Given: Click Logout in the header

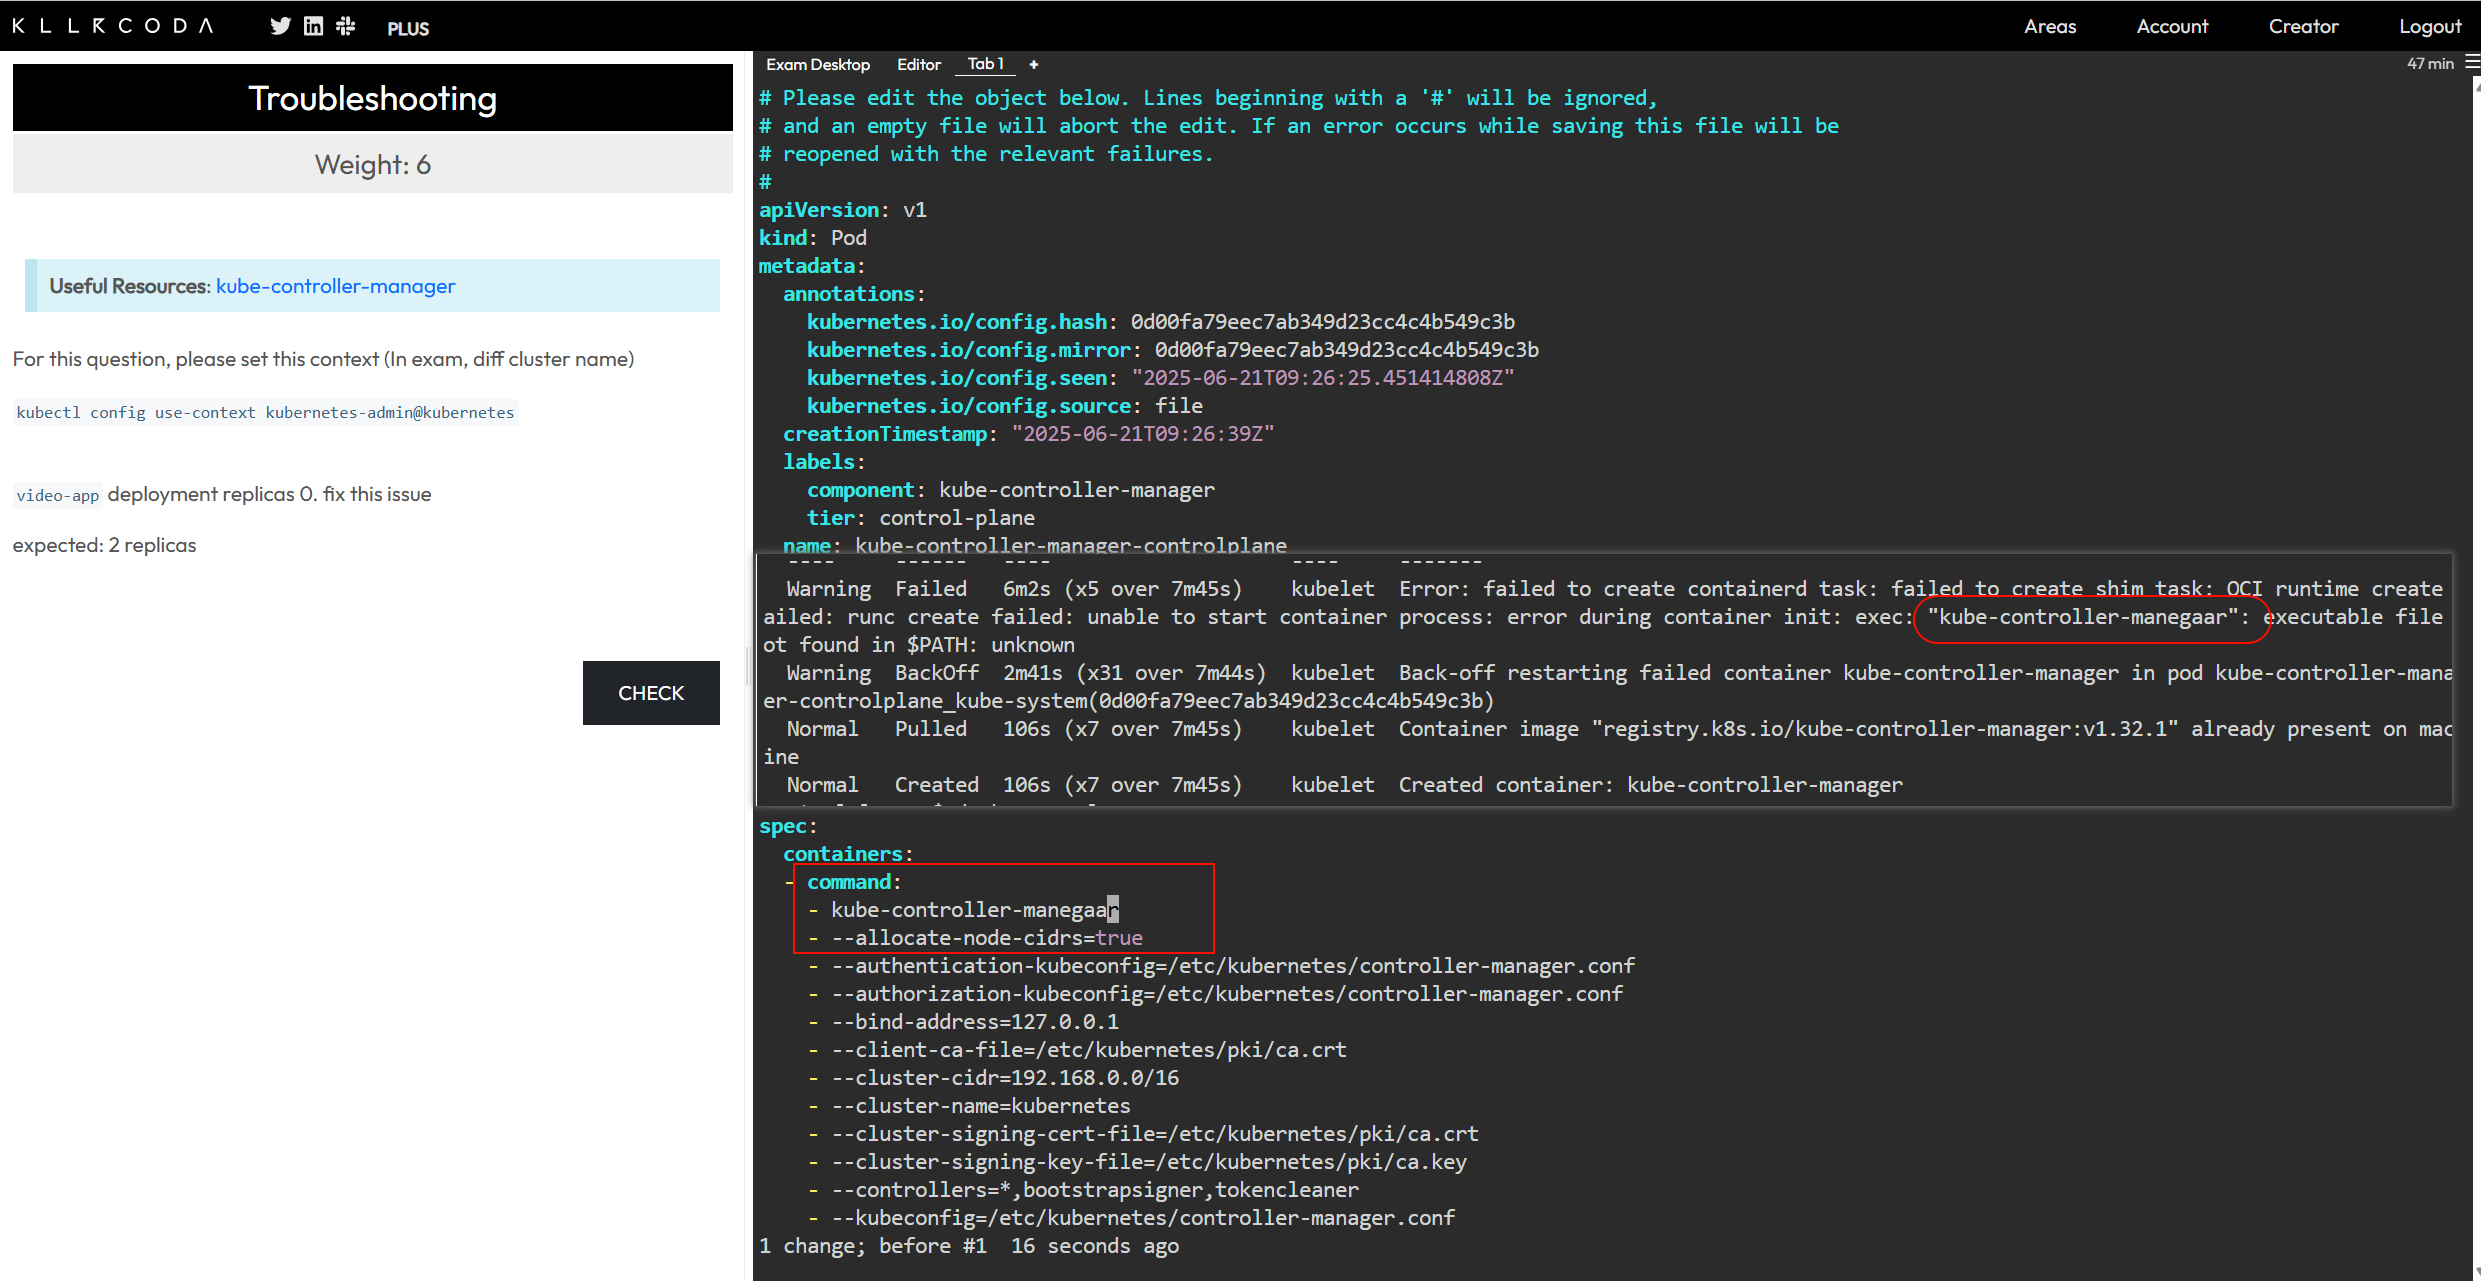Looking at the screenshot, I should point(2429,27).
